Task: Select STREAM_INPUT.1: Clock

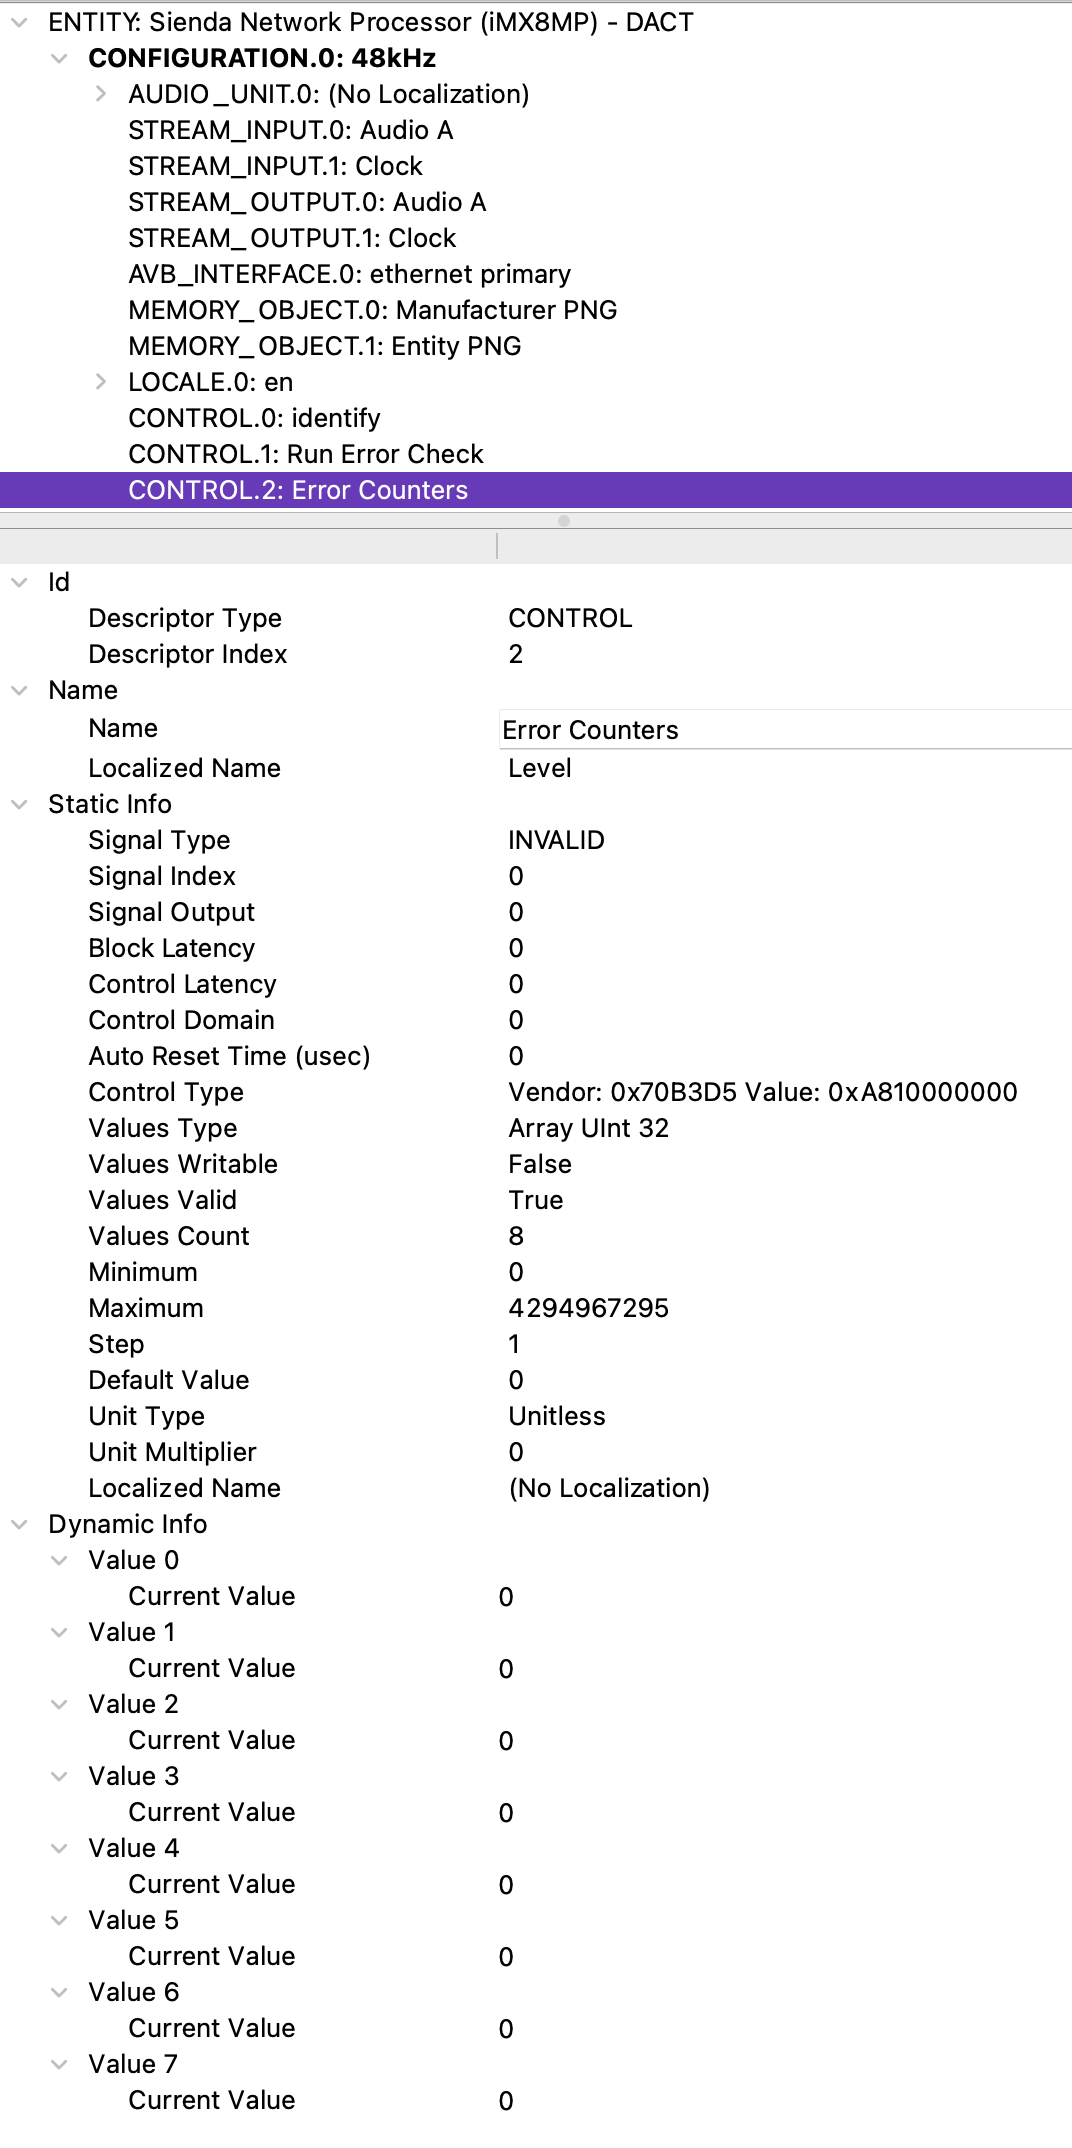Action: click(536, 166)
